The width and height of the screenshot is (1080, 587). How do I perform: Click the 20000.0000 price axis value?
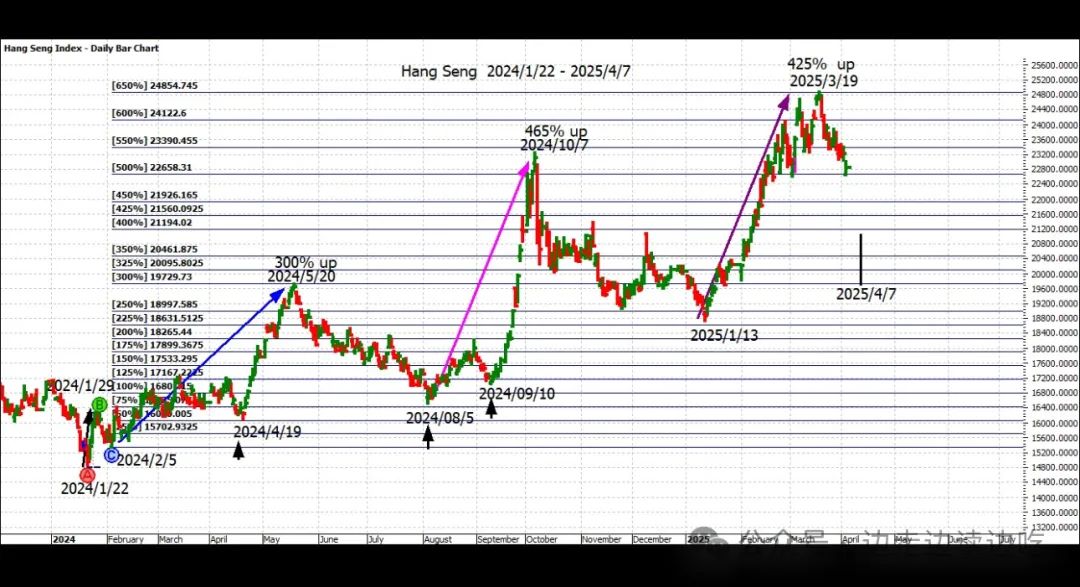coord(1054,274)
